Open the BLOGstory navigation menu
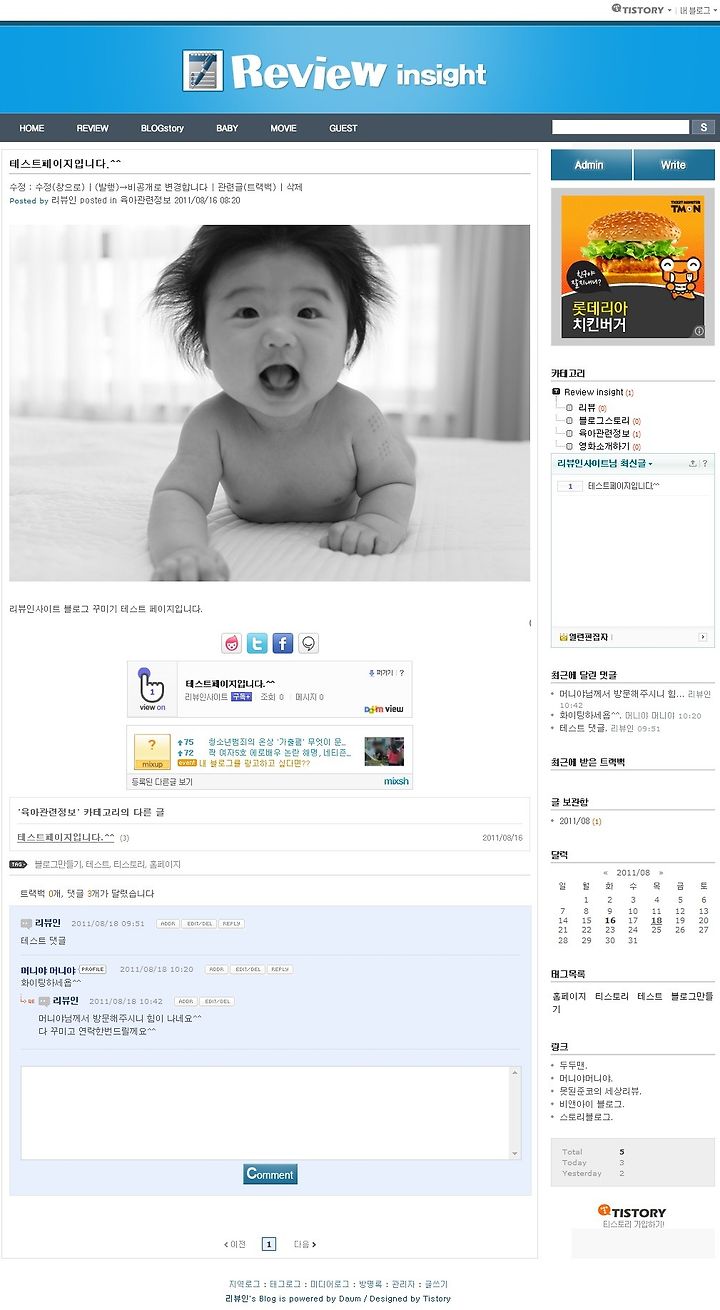The height and width of the screenshot is (1310, 720). (162, 128)
